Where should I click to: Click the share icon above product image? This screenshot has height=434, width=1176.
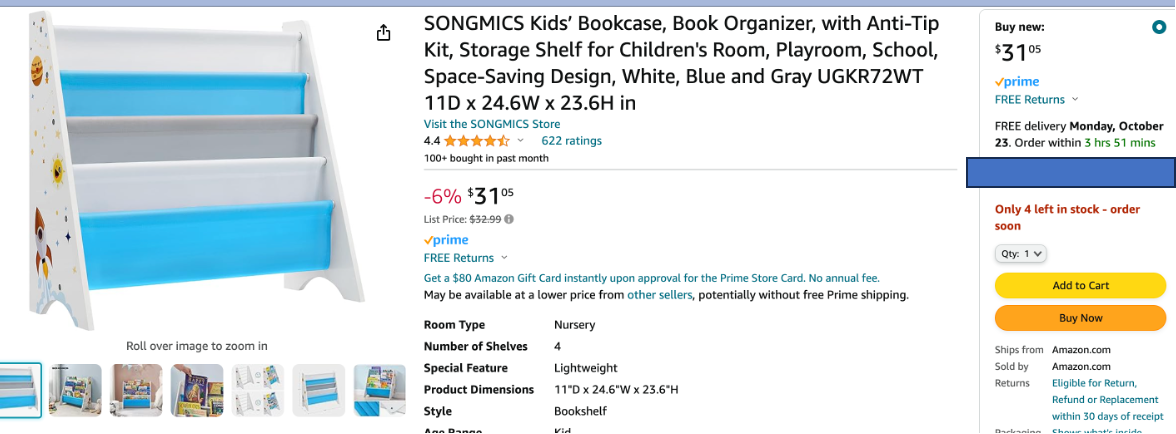pyautogui.click(x=384, y=34)
